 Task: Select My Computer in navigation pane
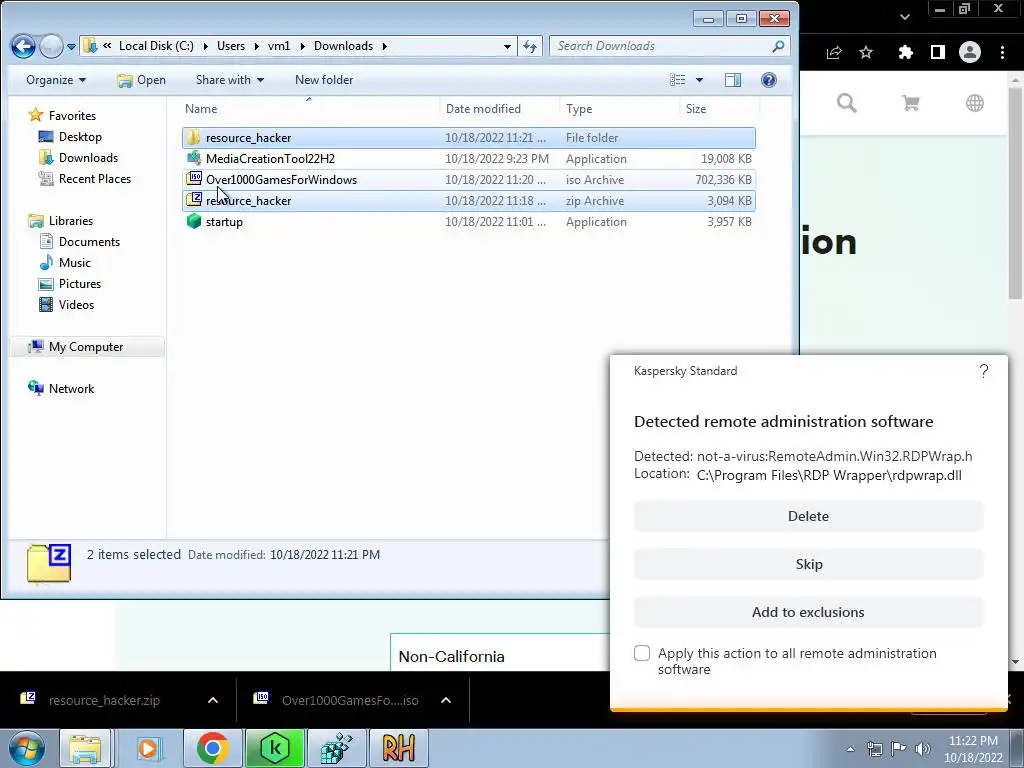(86, 347)
